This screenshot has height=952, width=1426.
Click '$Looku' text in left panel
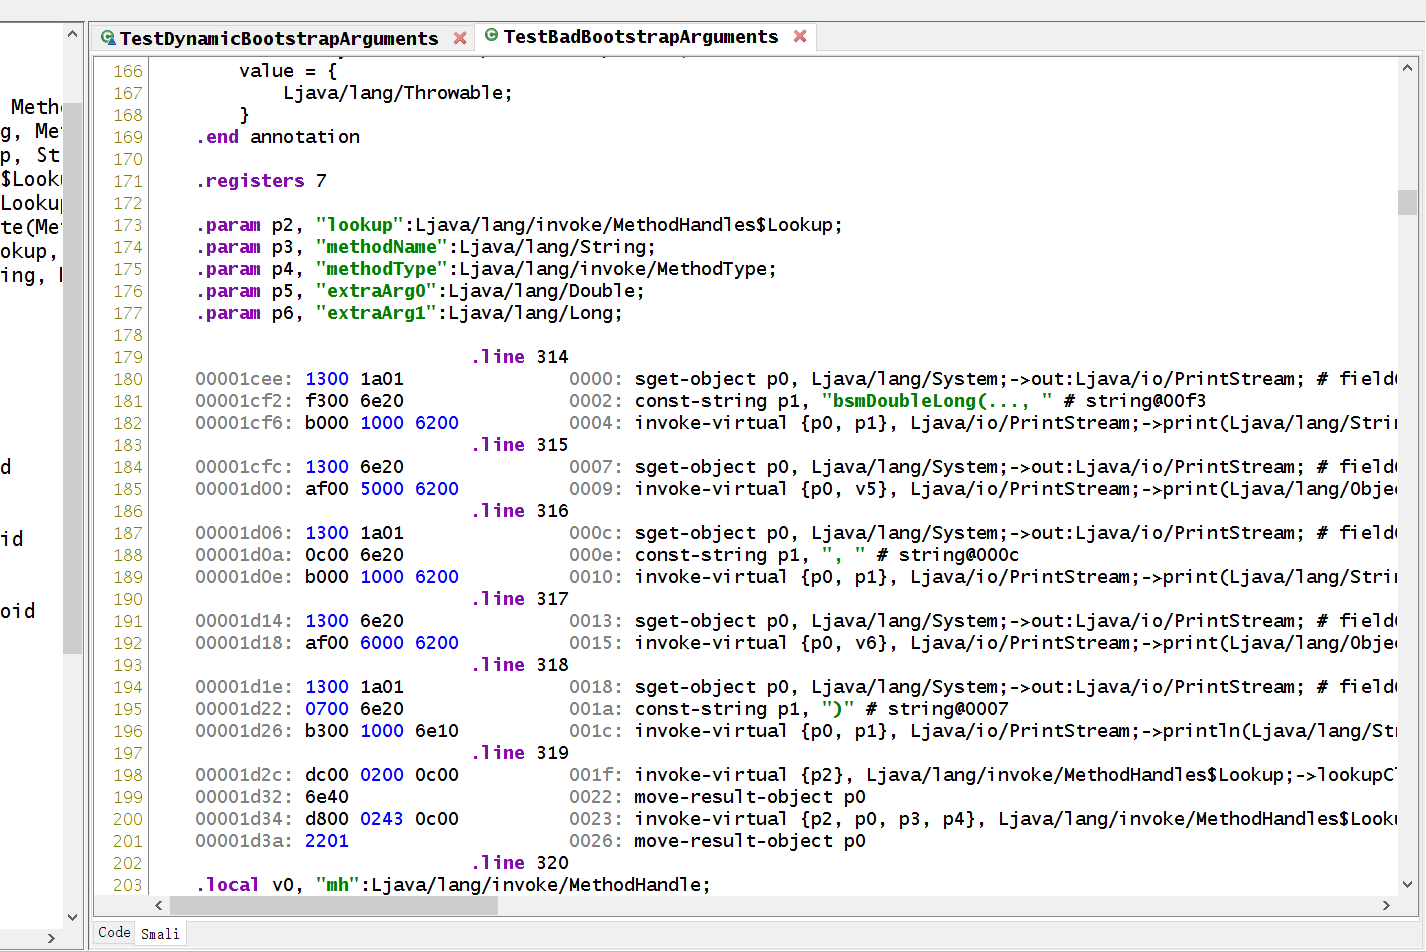point(30,179)
